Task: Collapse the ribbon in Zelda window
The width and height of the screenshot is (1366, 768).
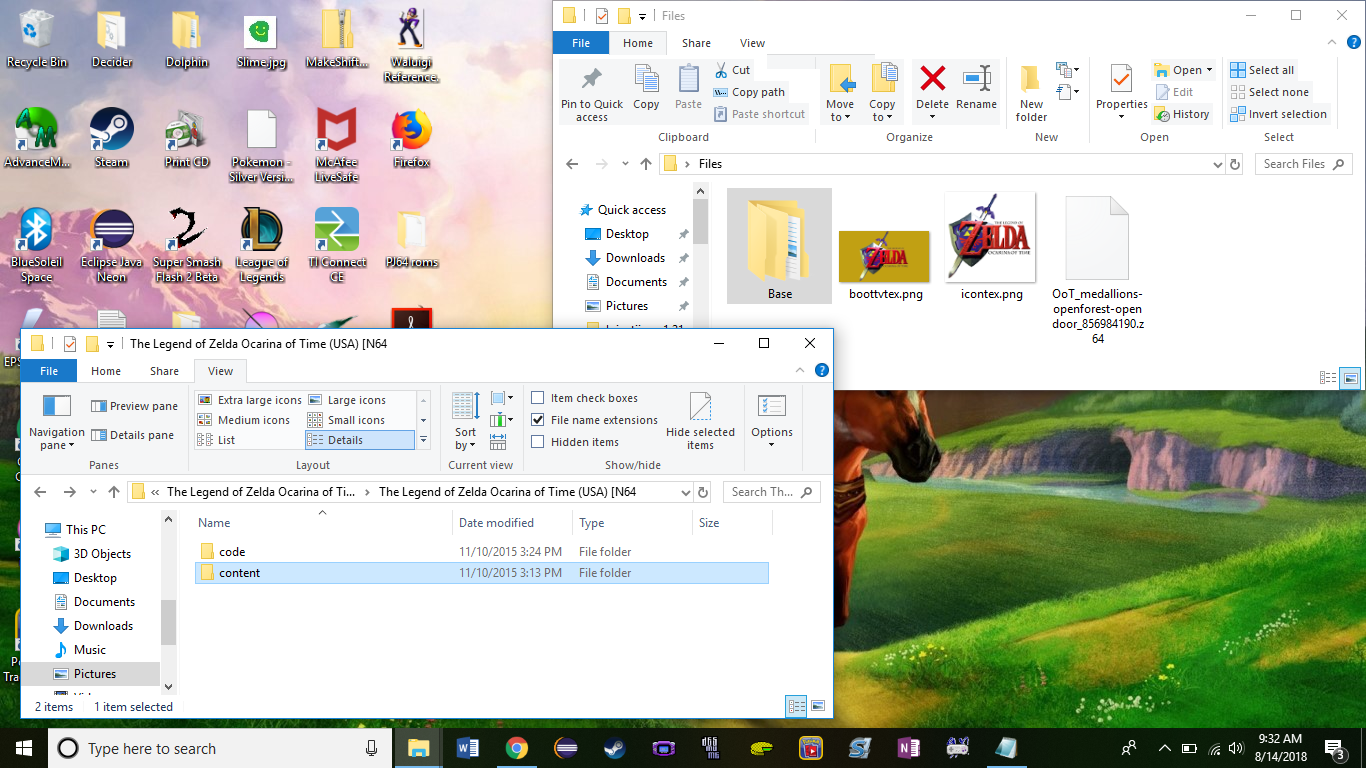Action: (x=802, y=370)
